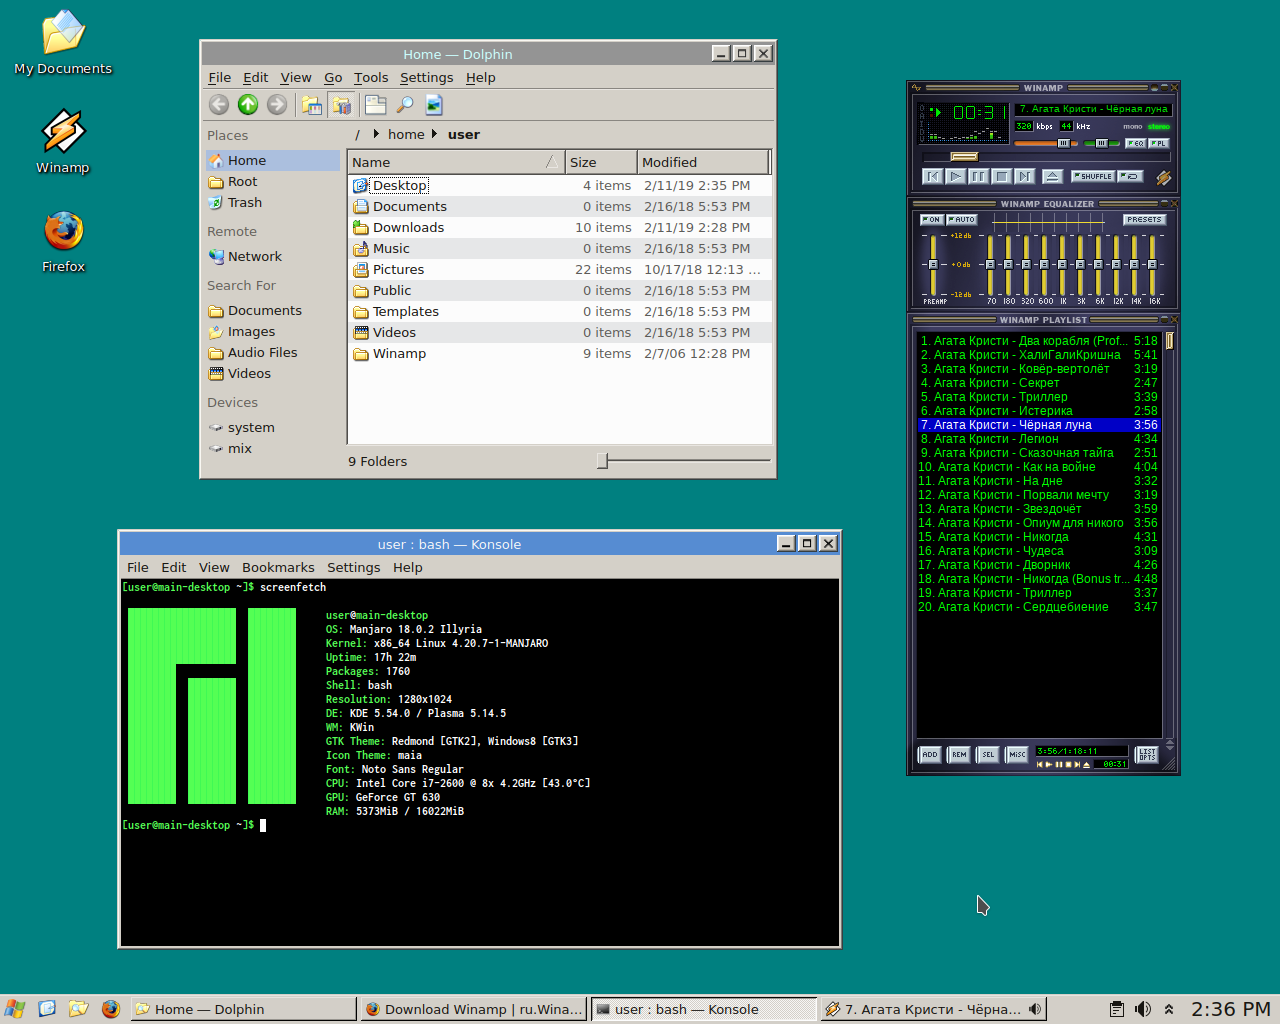Click the Winamp lightning-bolt logo icon
This screenshot has width=1280, height=1024.
pyautogui.click(x=1163, y=177)
